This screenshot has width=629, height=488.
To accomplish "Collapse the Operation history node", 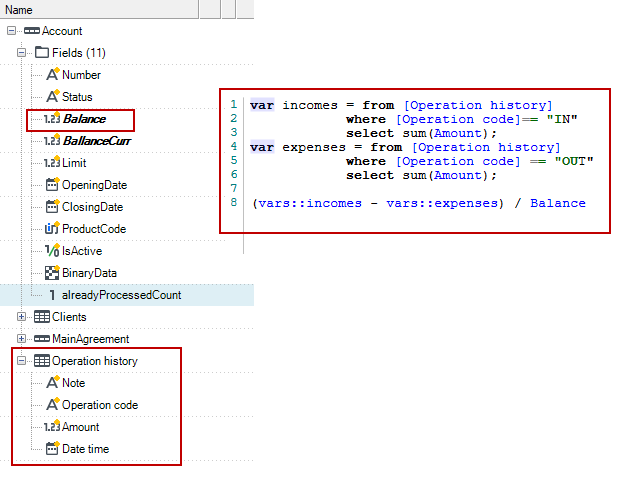I will click(21, 361).
